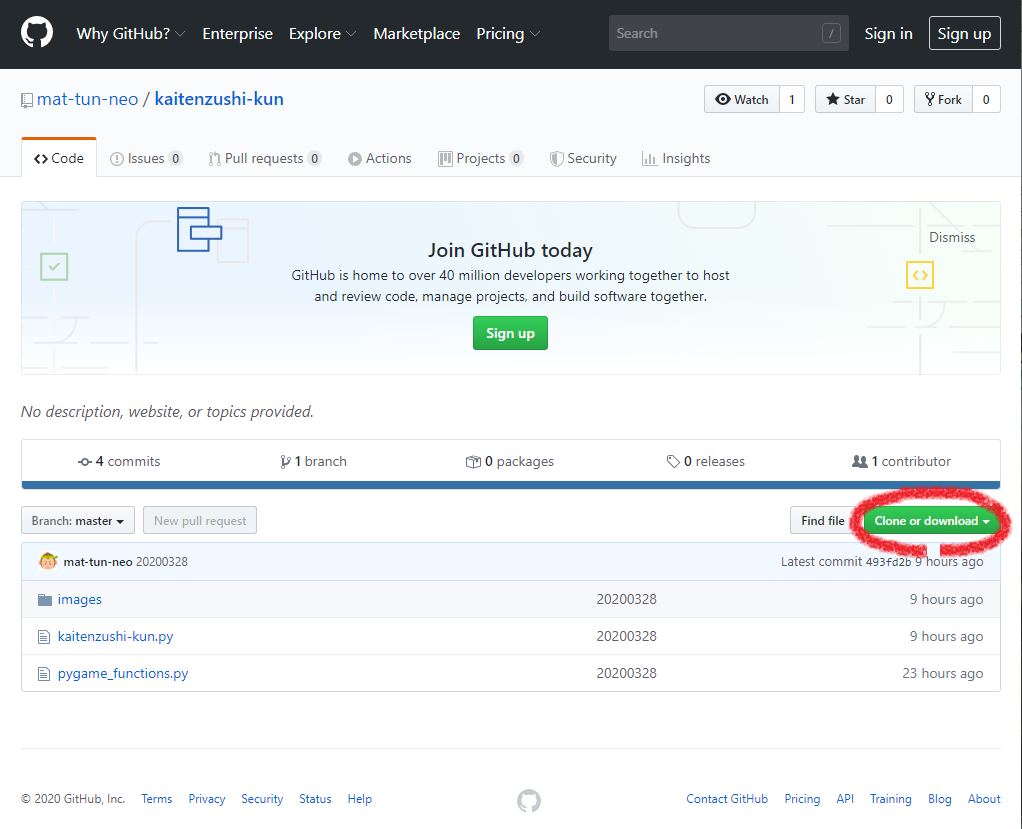The width and height of the screenshot is (1022, 829).
Task: Open commit hash 493fd2b
Action: click(x=888, y=562)
